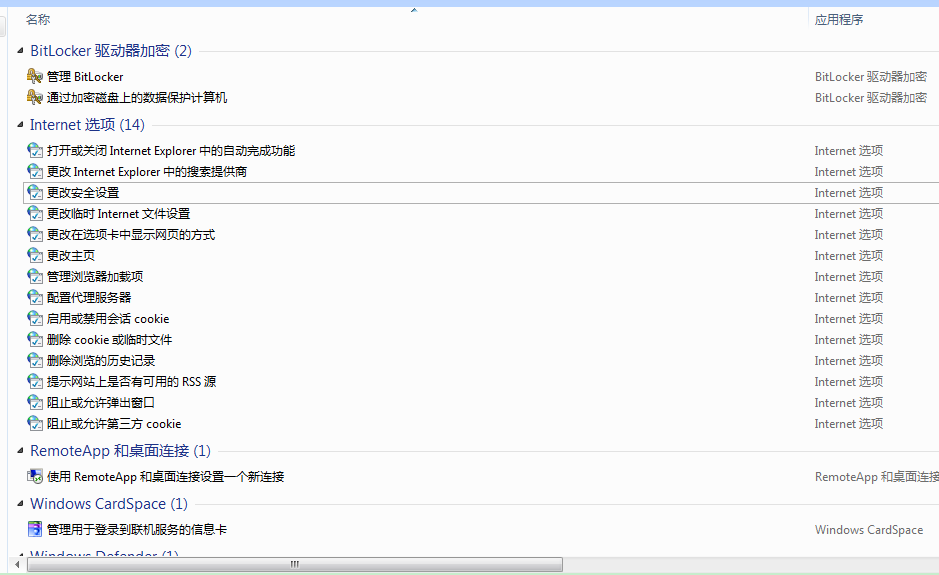Screen dimensions: 939x575
Task: Click the RemoteApp 和桌面连接 item icon
Action: pyautogui.click(x=35, y=476)
